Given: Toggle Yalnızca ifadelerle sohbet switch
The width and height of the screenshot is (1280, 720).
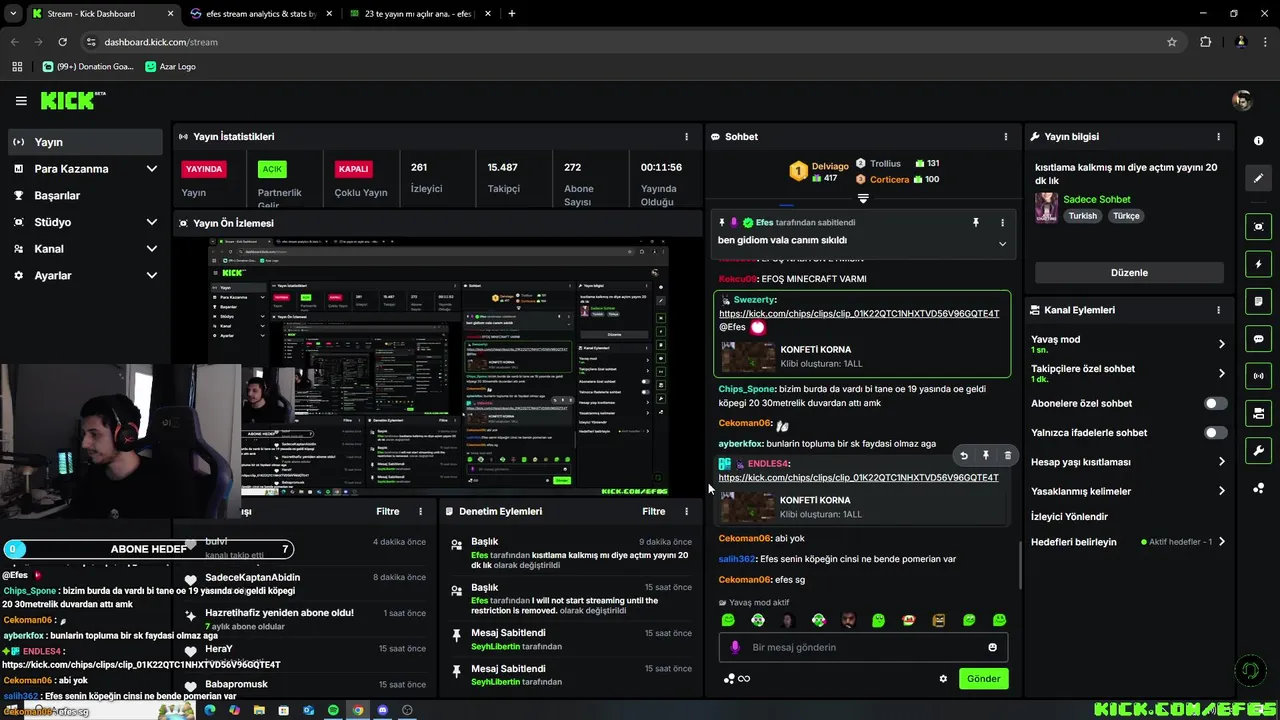Looking at the screenshot, I should click(x=1215, y=433).
